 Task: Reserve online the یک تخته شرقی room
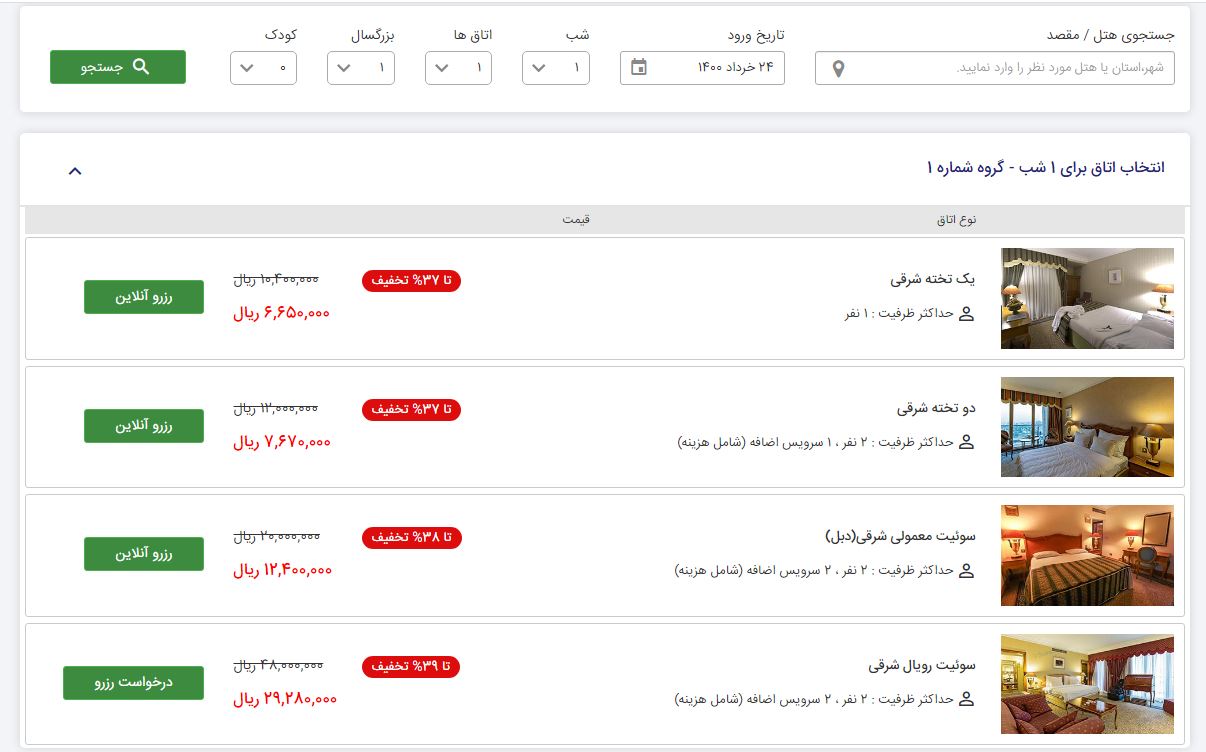click(144, 297)
